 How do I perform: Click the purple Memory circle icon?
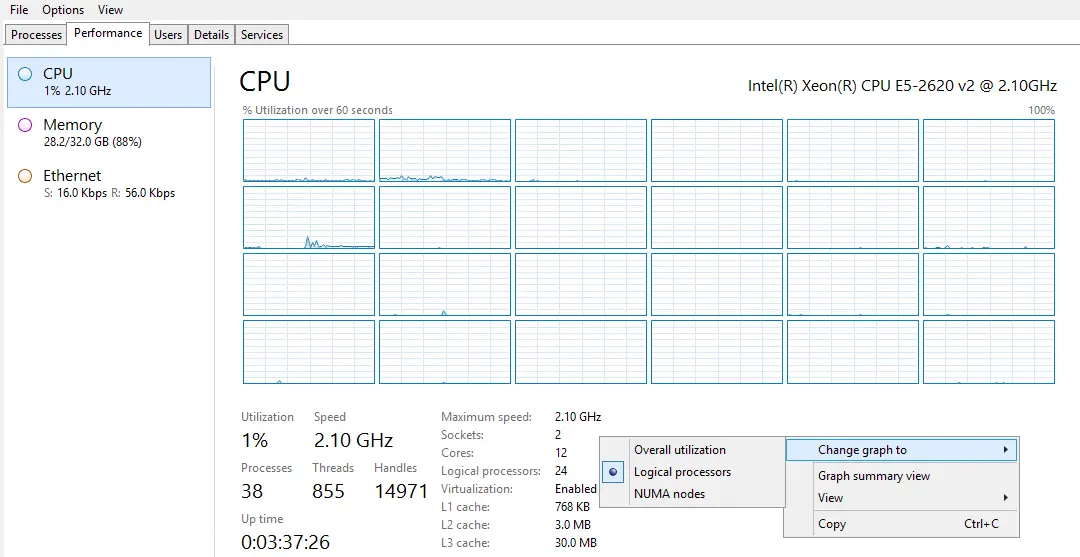(x=25, y=125)
